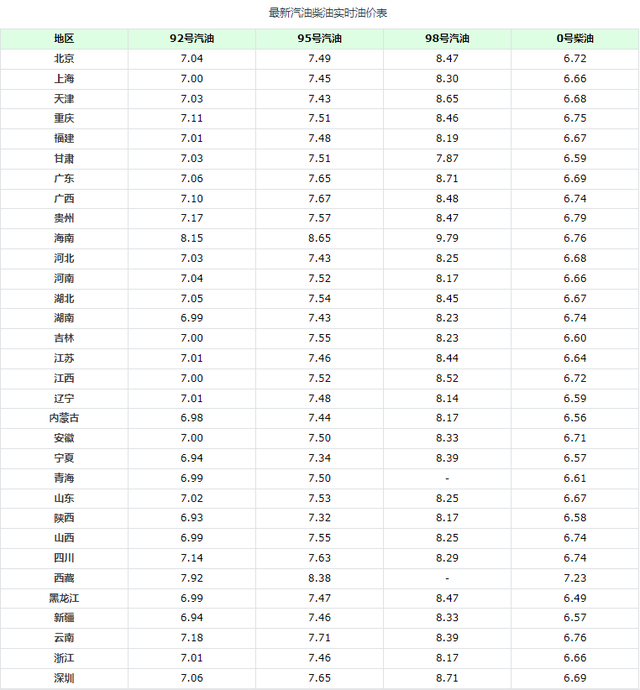Select the 深圳 region cell
The image size is (640, 690).
tap(64, 678)
